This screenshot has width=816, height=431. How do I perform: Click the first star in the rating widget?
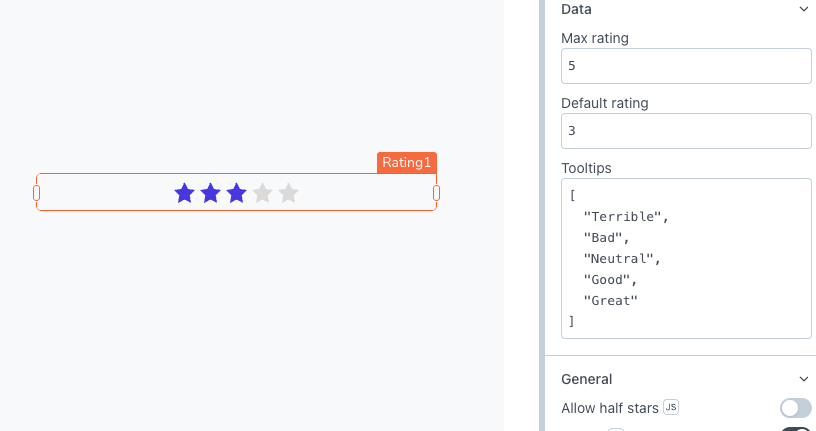[x=184, y=193]
